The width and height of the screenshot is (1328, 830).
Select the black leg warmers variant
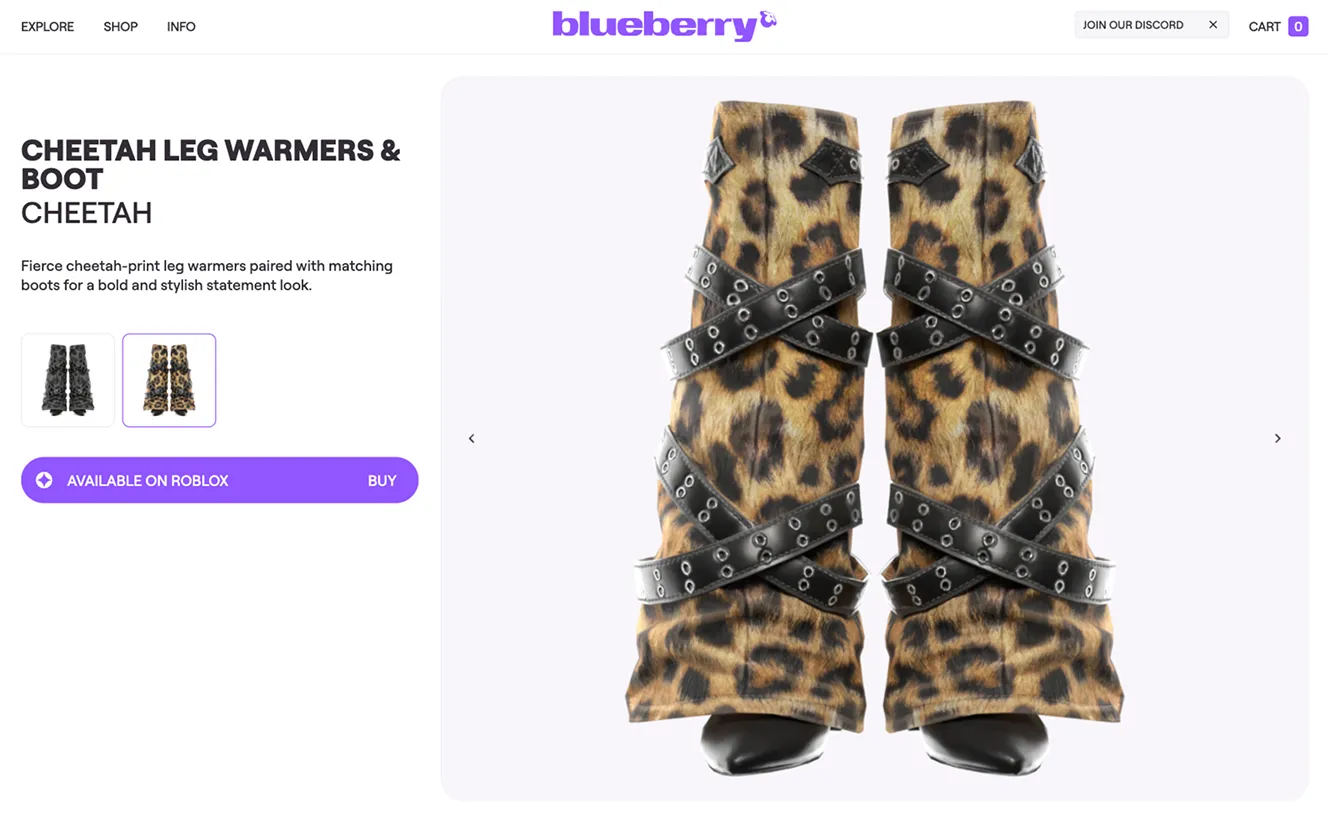click(68, 380)
